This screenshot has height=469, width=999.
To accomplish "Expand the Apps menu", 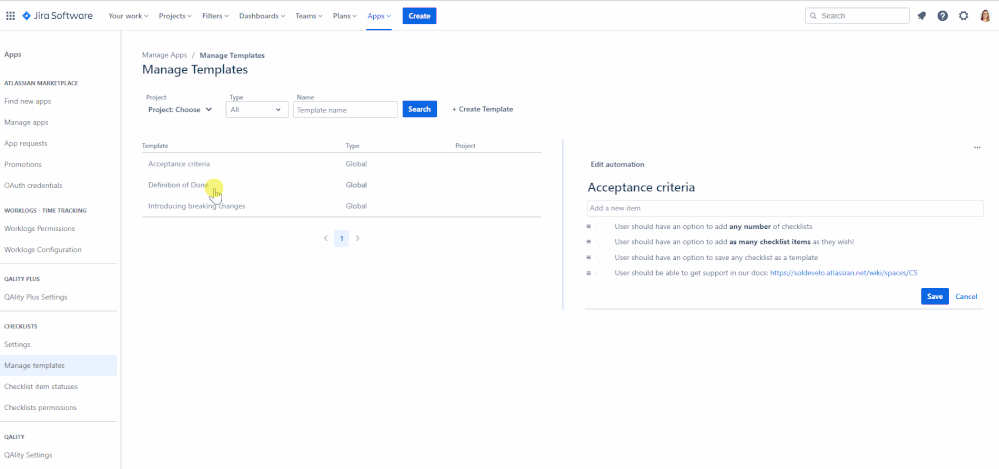I will [x=379, y=16].
